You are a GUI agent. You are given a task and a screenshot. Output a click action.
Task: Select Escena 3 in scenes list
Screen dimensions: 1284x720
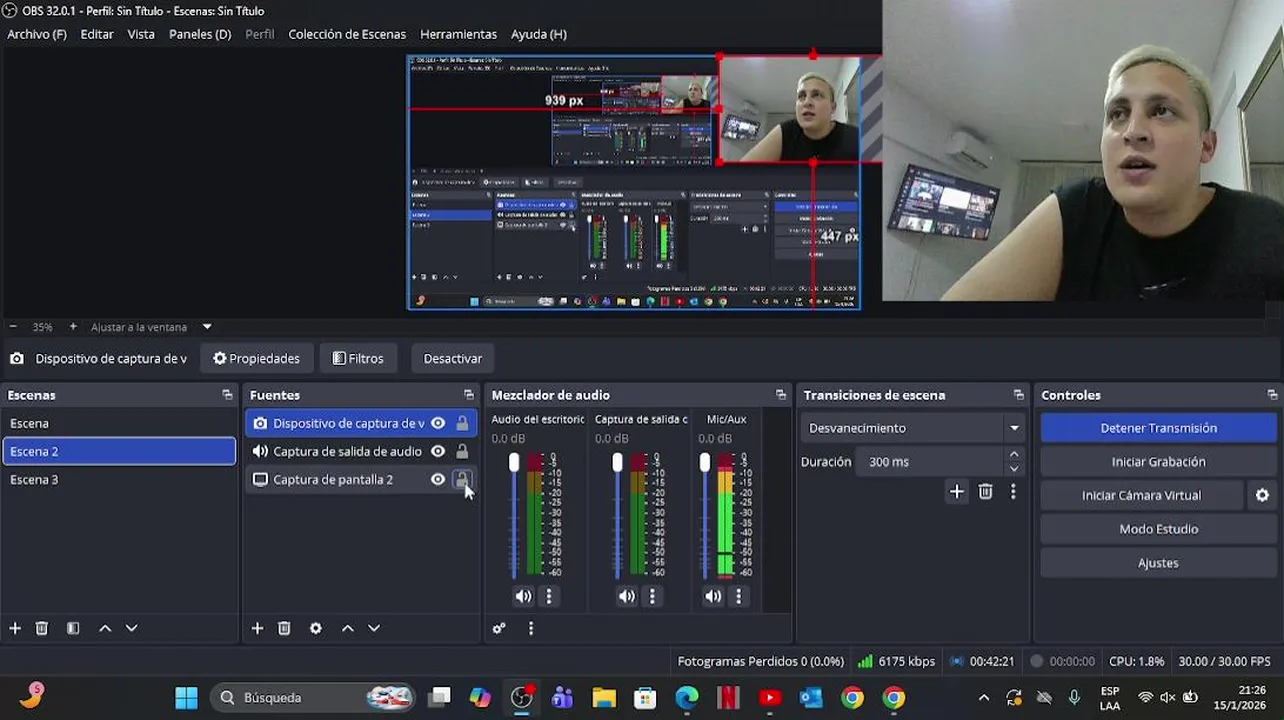119,479
